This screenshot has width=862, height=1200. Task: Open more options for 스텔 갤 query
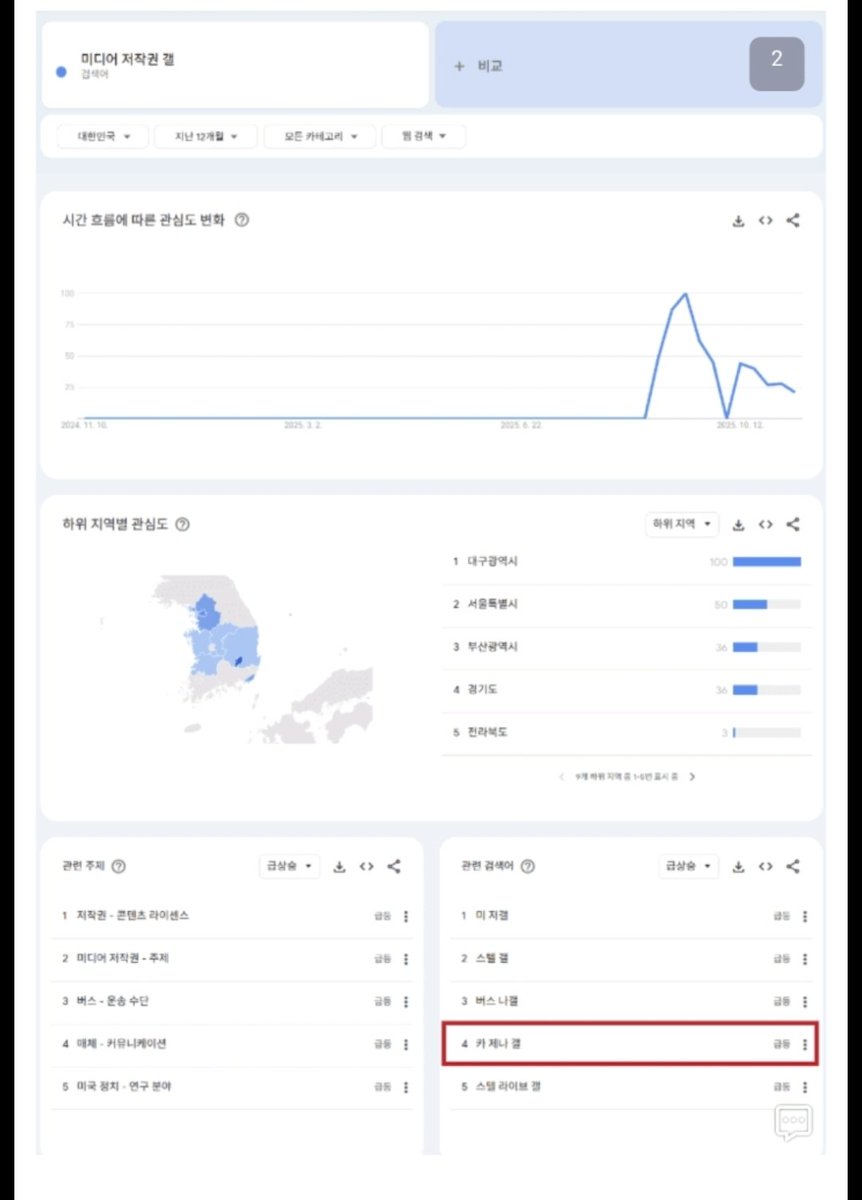pyautogui.click(x=805, y=959)
